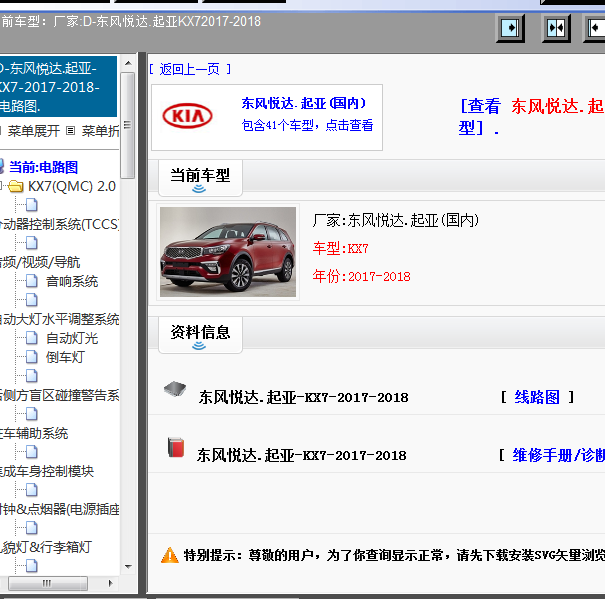Screen dimensions: 605x599
Task: Select 后侧方盲区碰撞警告系统 tree item
Action: [59, 395]
